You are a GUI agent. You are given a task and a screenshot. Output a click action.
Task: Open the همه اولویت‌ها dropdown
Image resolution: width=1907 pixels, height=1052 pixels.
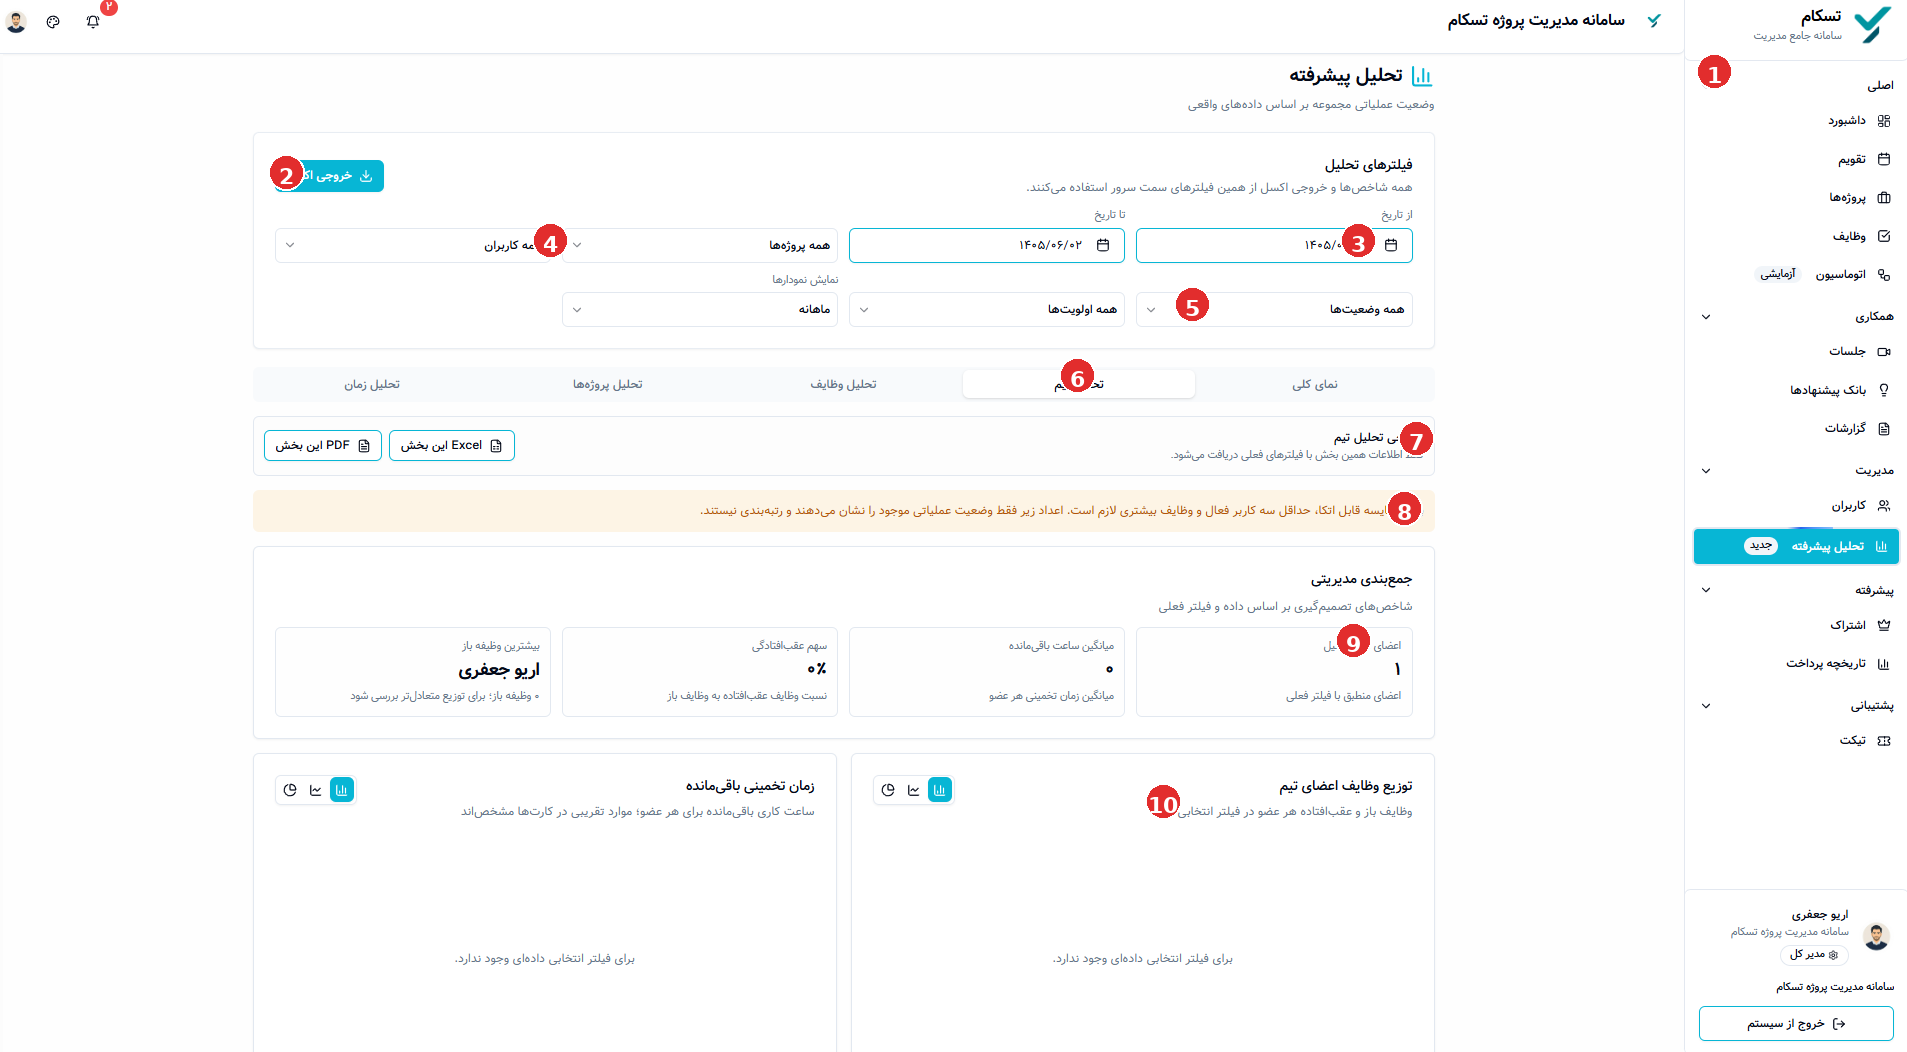coord(987,309)
